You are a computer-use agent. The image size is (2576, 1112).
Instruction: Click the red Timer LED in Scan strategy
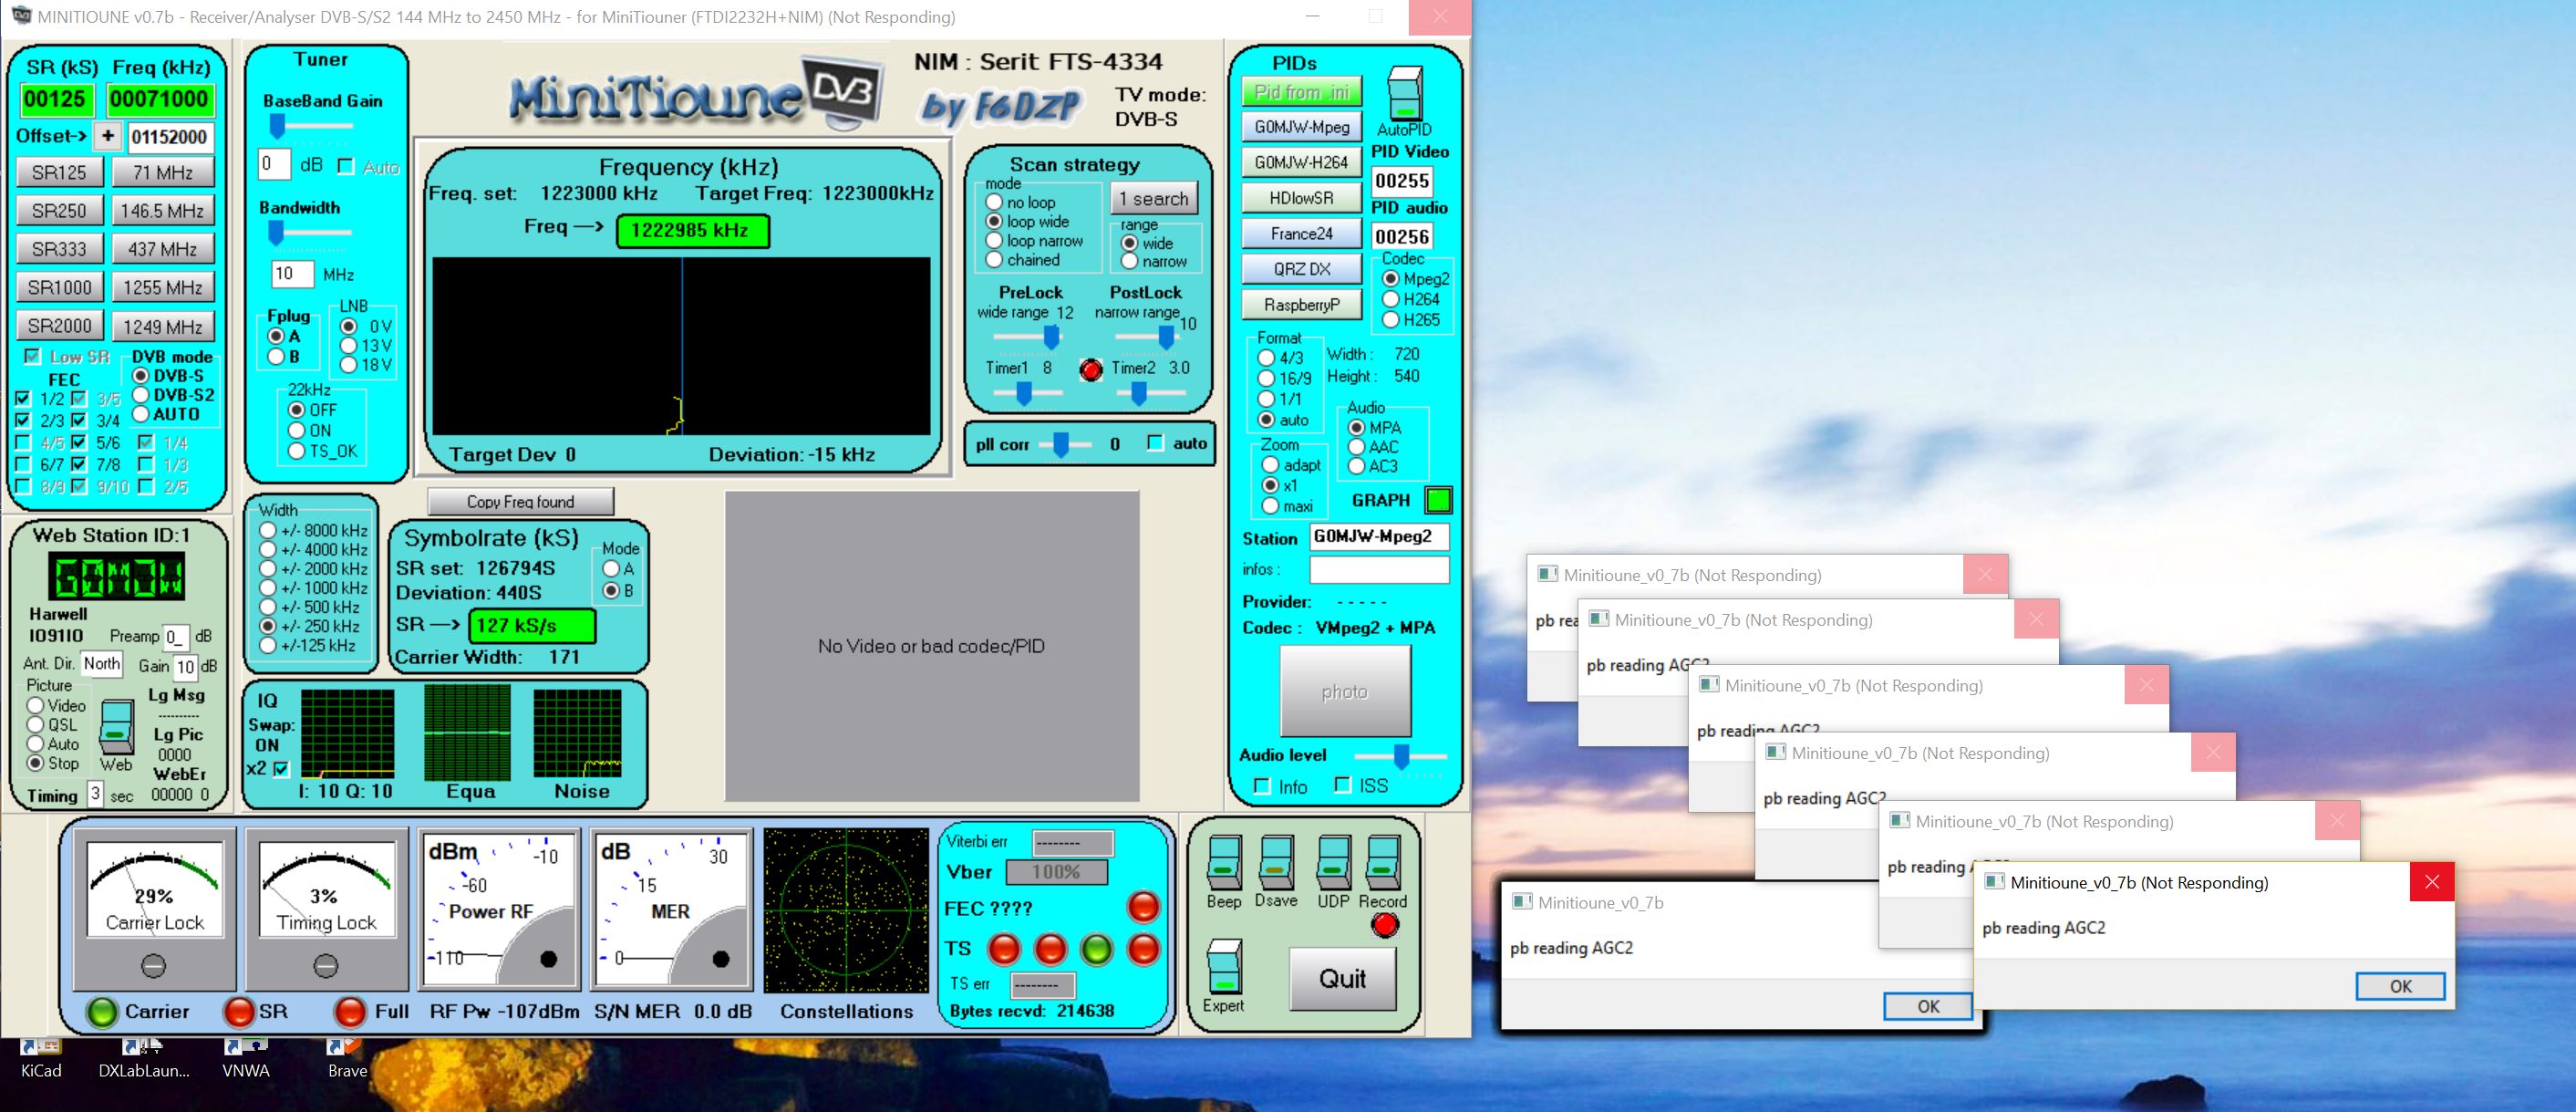(1091, 370)
